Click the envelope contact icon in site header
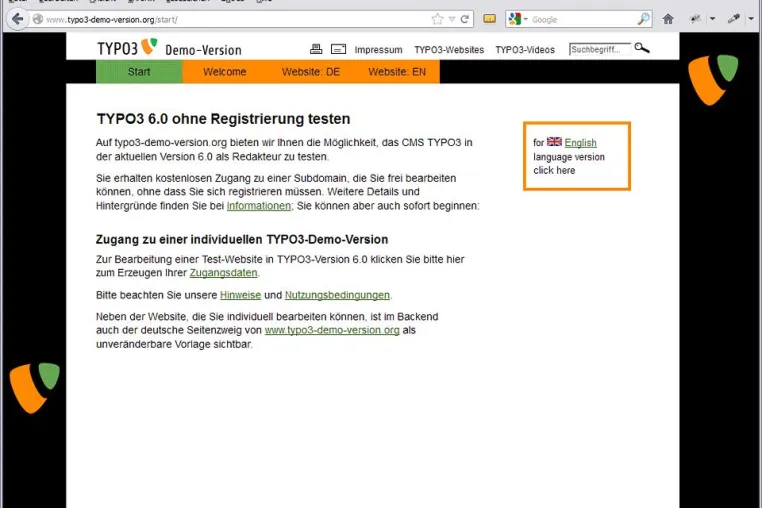The width and height of the screenshot is (762, 508). pos(338,49)
